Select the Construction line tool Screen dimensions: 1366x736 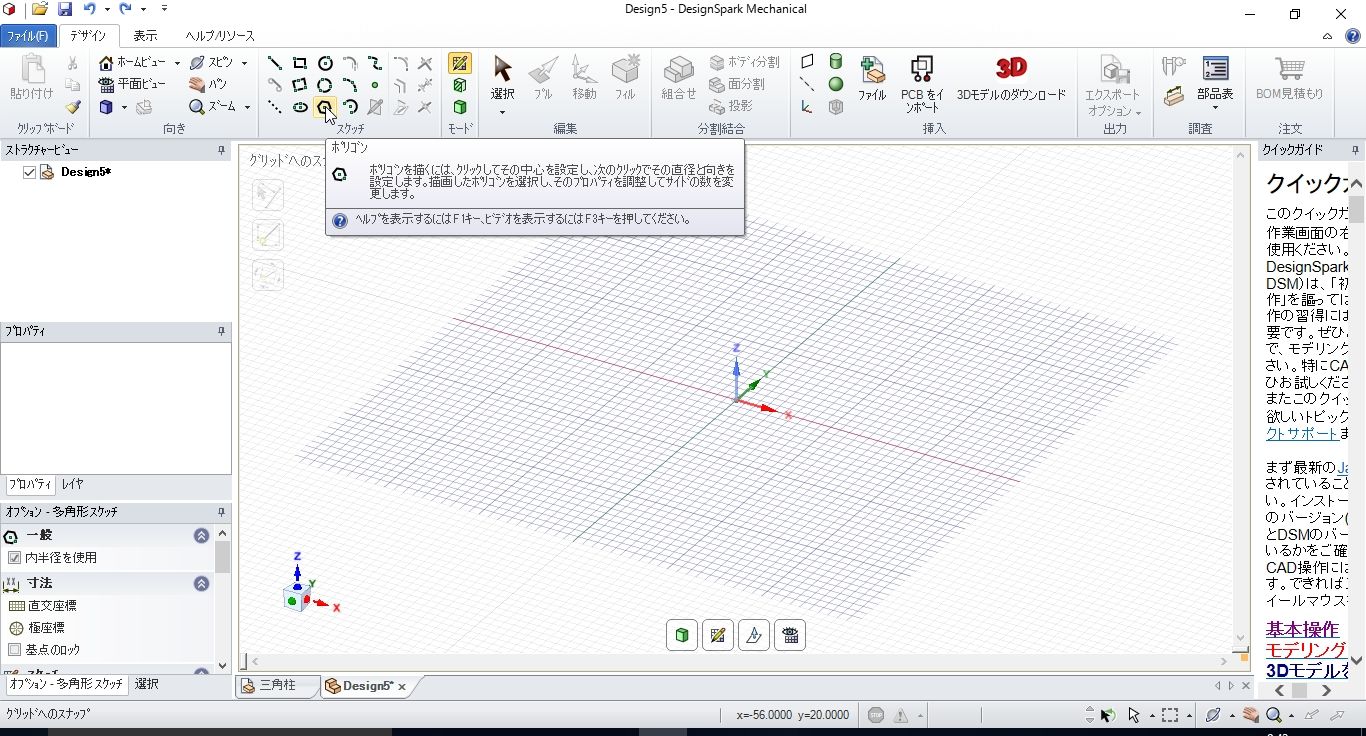click(274, 107)
